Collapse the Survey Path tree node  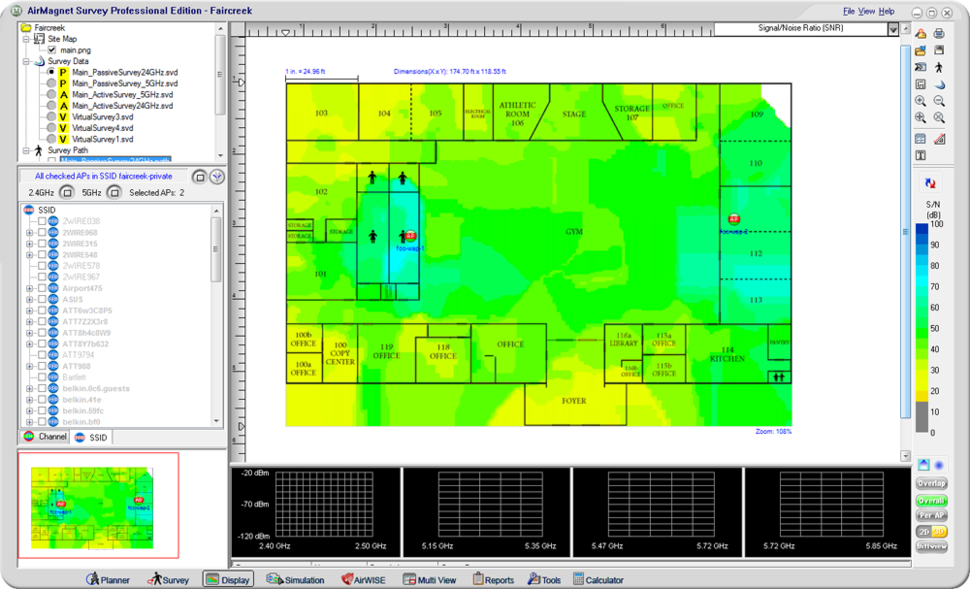pyautogui.click(x=27, y=150)
